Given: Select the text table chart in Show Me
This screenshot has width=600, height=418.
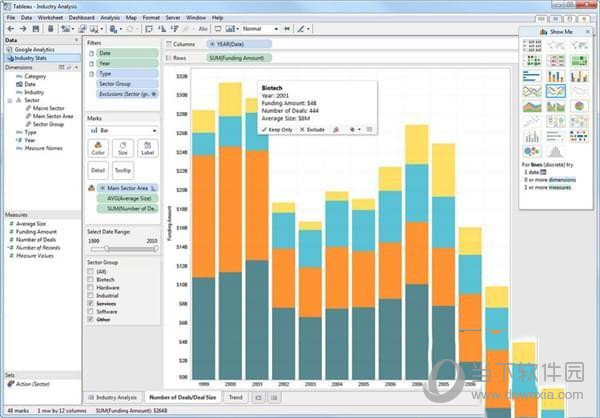Looking at the screenshot, I should pyautogui.click(x=532, y=46).
